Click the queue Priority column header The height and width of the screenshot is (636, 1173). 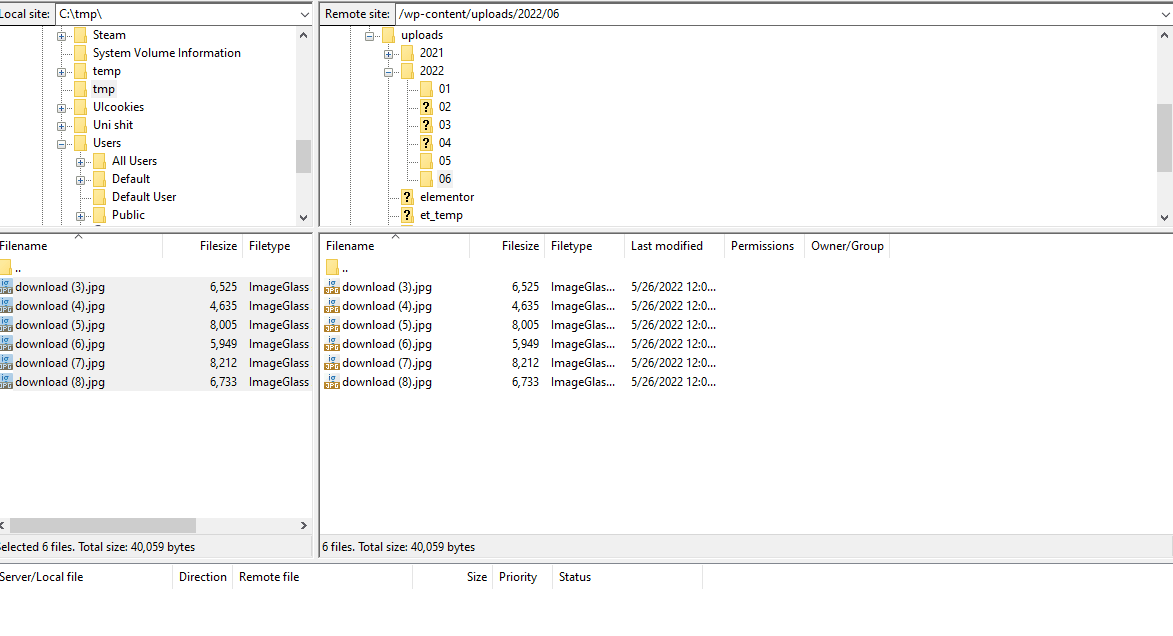[x=522, y=577]
